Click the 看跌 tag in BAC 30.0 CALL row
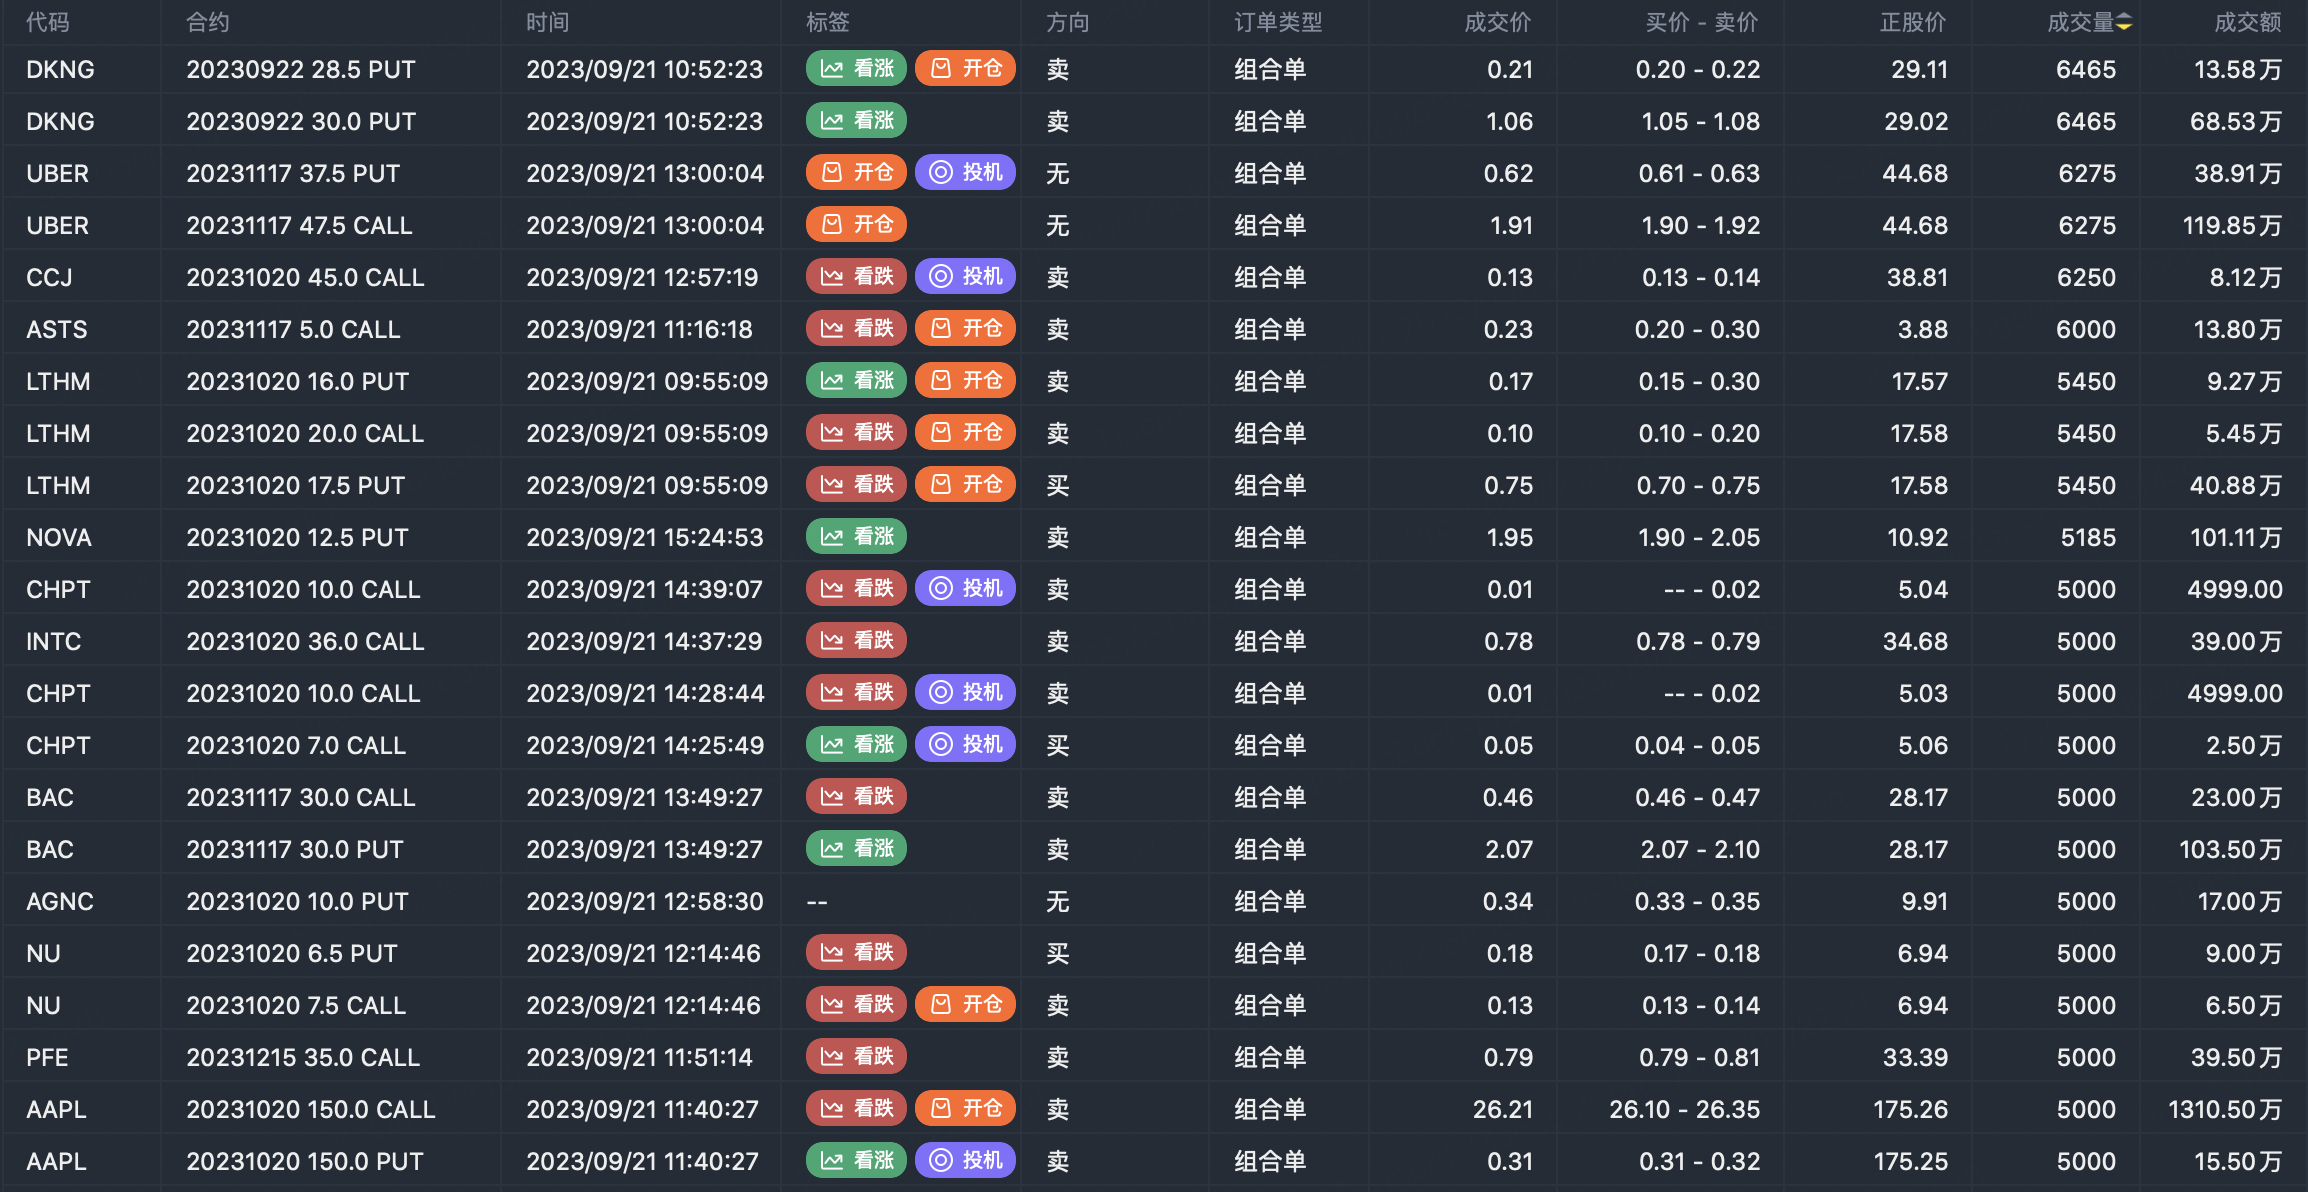Screen dimensions: 2308x1192 [857, 796]
